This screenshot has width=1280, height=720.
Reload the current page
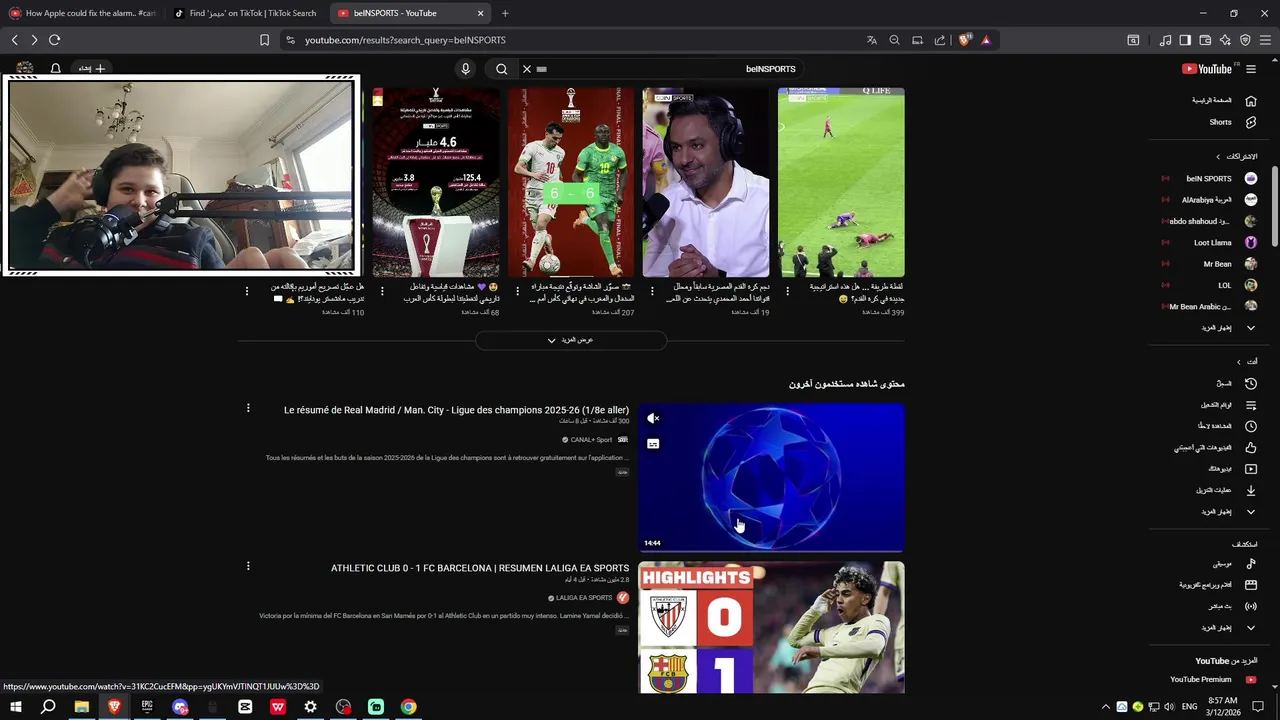click(x=54, y=40)
